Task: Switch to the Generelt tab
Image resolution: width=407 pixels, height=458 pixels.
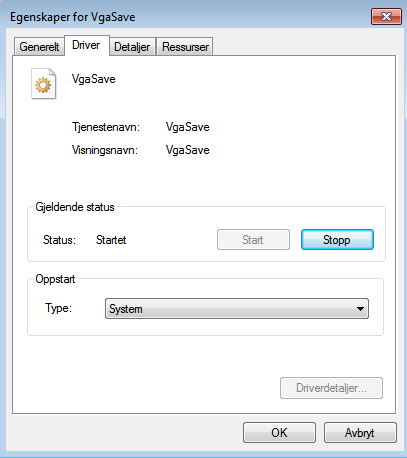Action: (x=39, y=47)
